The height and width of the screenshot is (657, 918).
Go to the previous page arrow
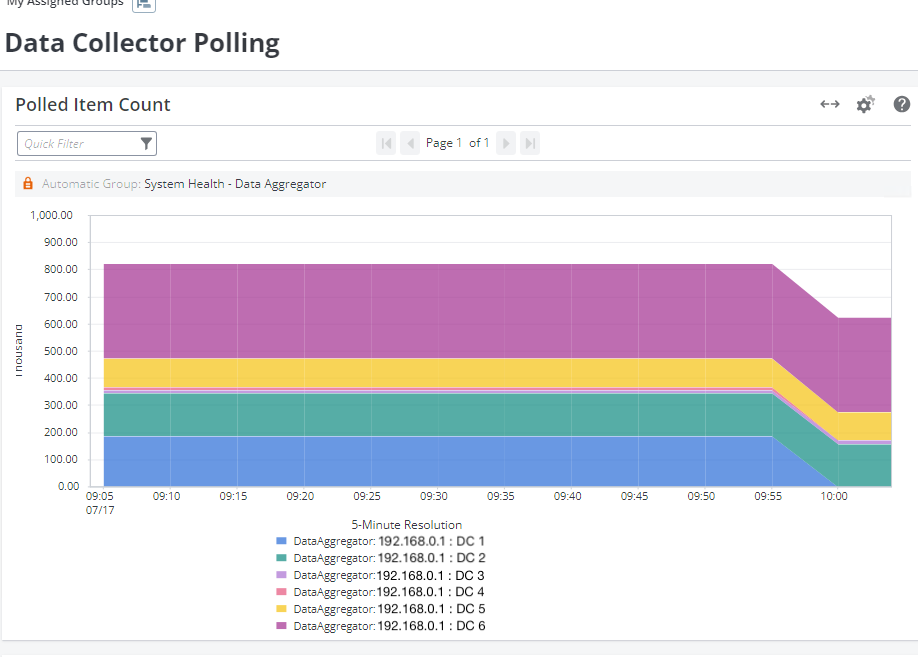pyautogui.click(x=410, y=144)
